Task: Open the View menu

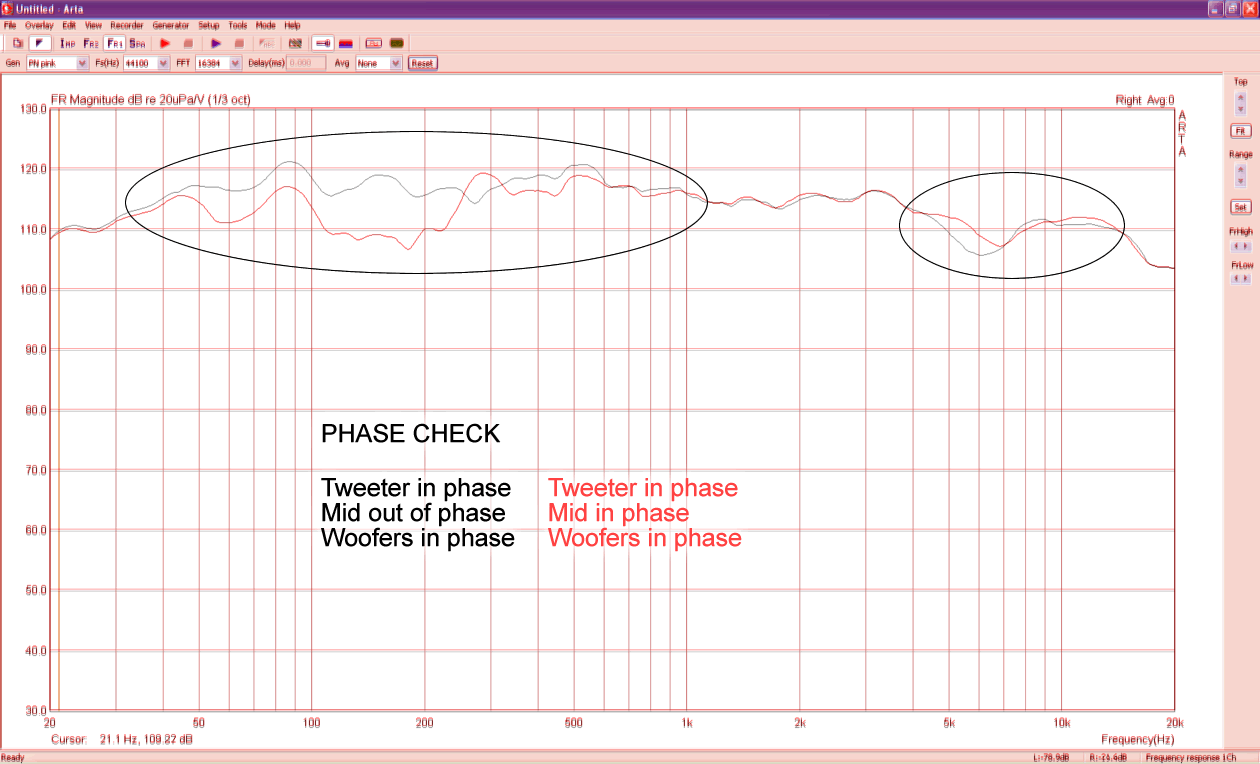Action: (x=93, y=24)
